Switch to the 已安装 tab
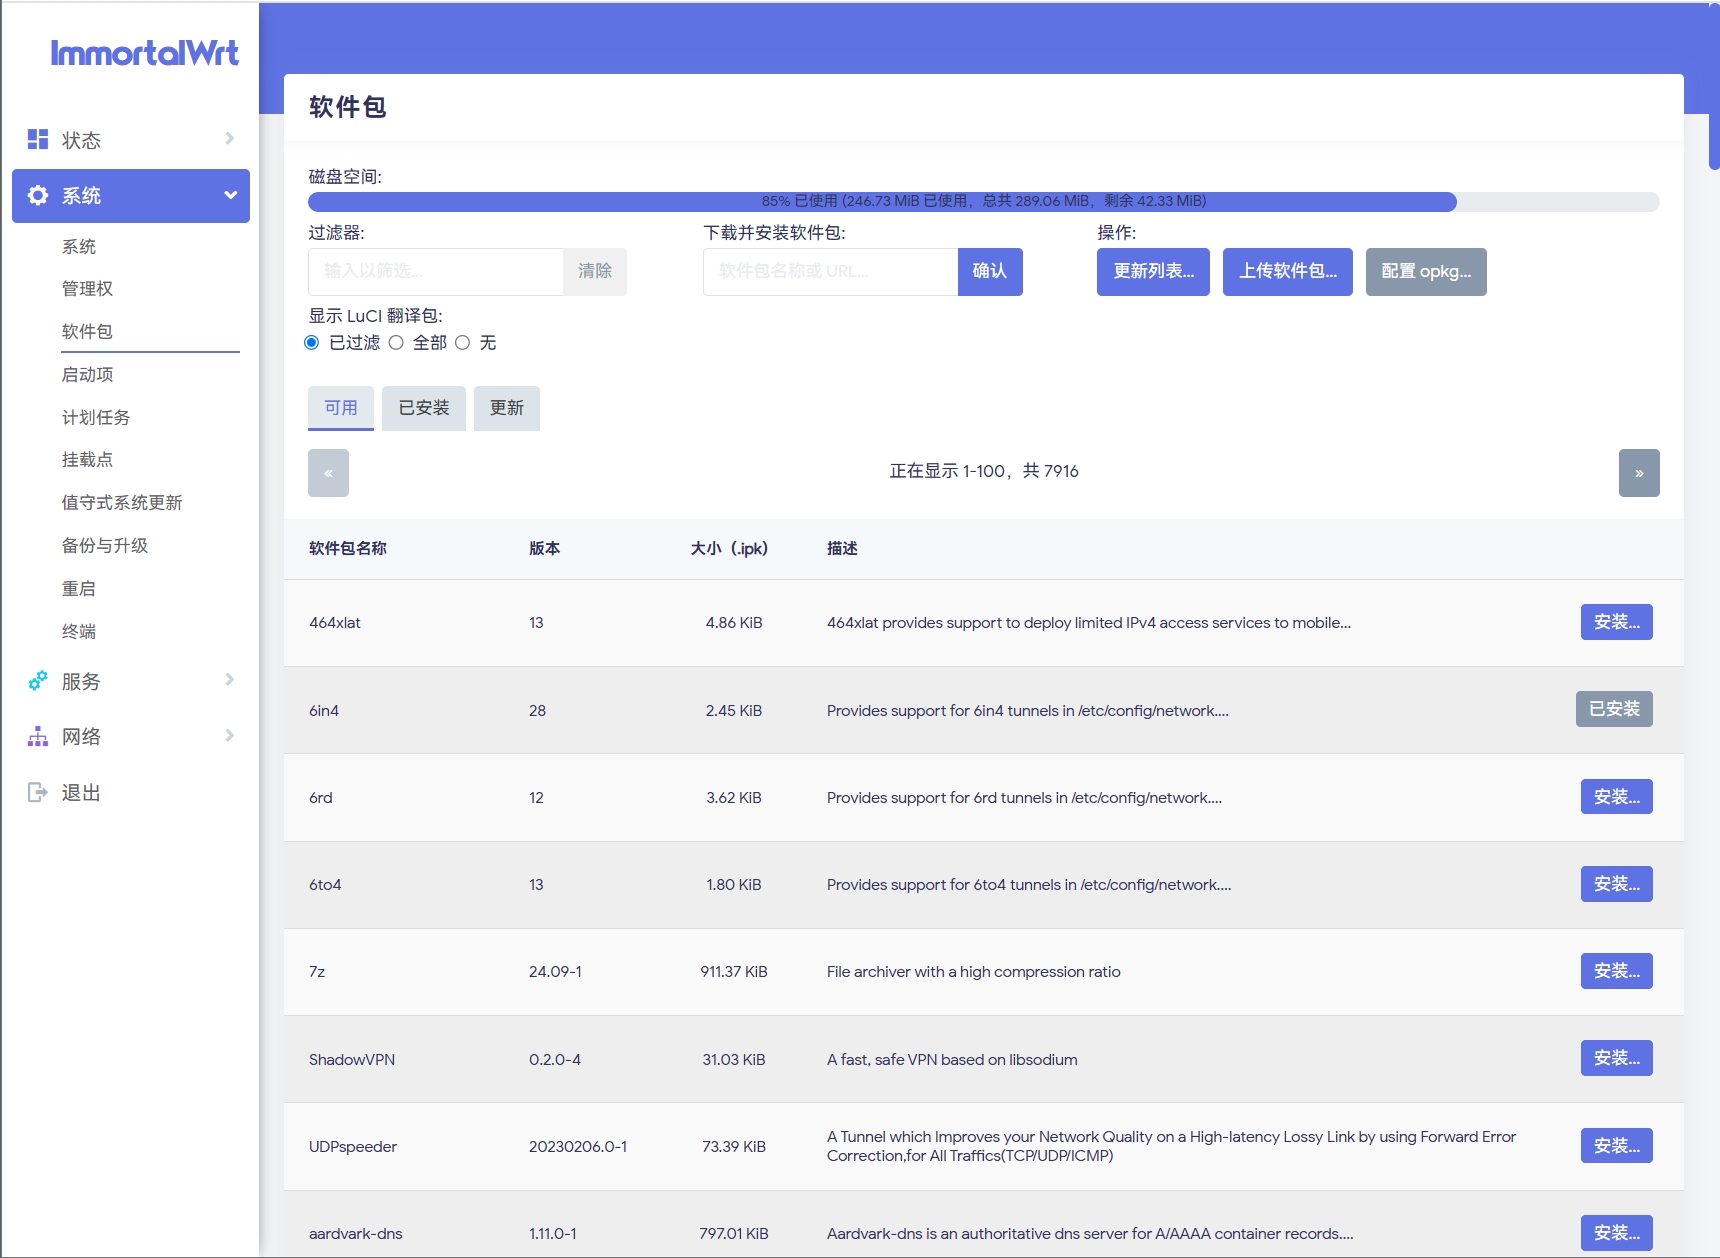 424,408
